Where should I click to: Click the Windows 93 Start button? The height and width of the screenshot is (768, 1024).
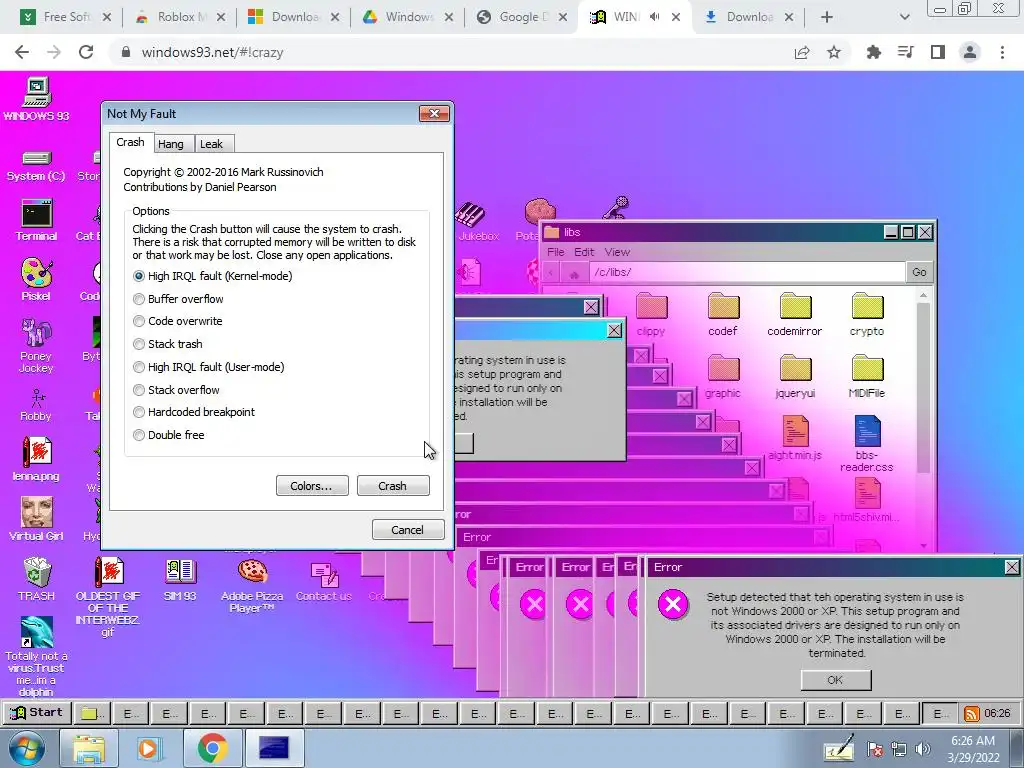(x=37, y=713)
